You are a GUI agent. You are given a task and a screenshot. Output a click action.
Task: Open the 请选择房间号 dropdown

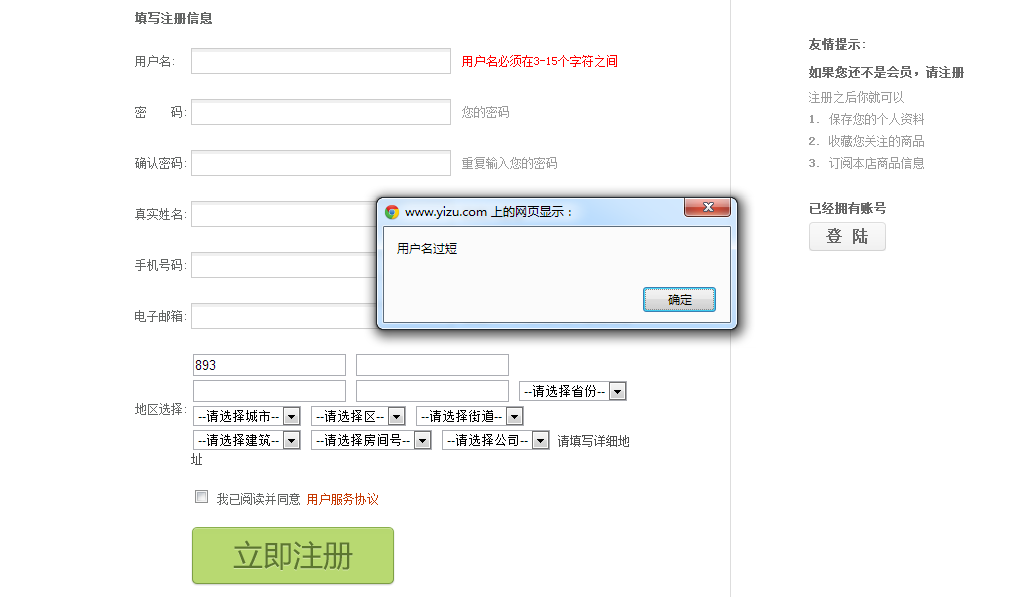371,440
